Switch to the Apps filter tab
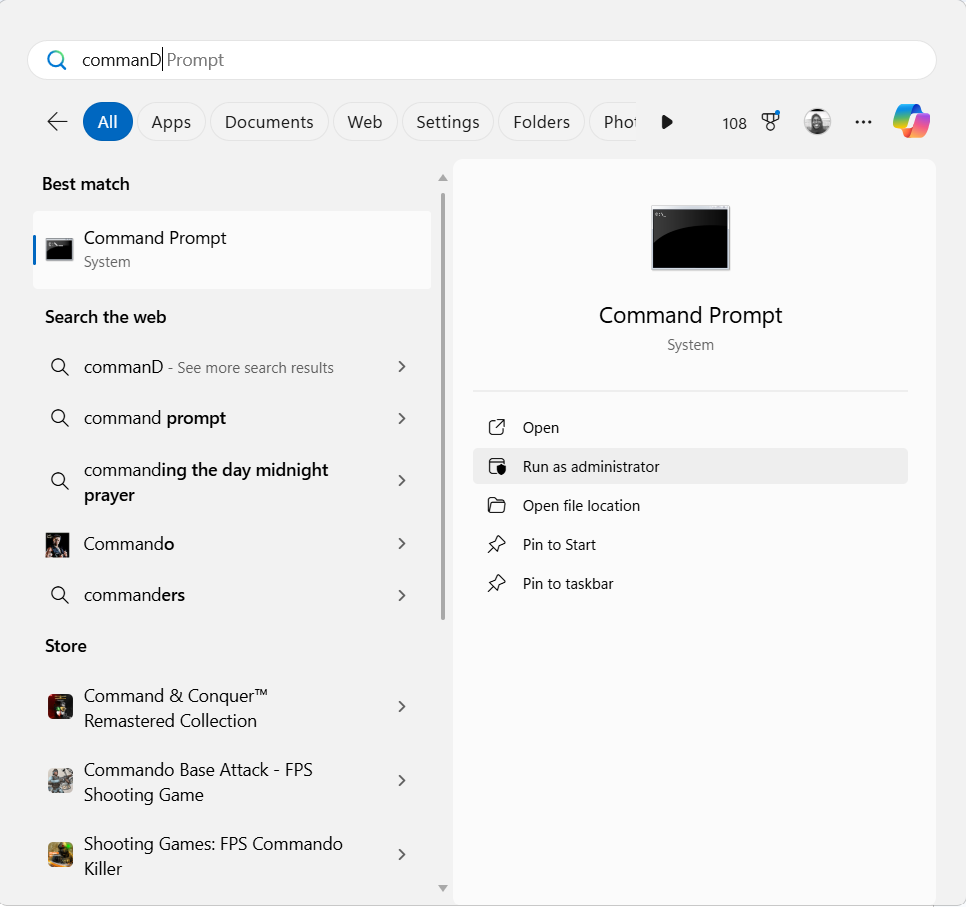Image resolution: width=966 pixels, height=907 pixels. [x=171, y=121]
